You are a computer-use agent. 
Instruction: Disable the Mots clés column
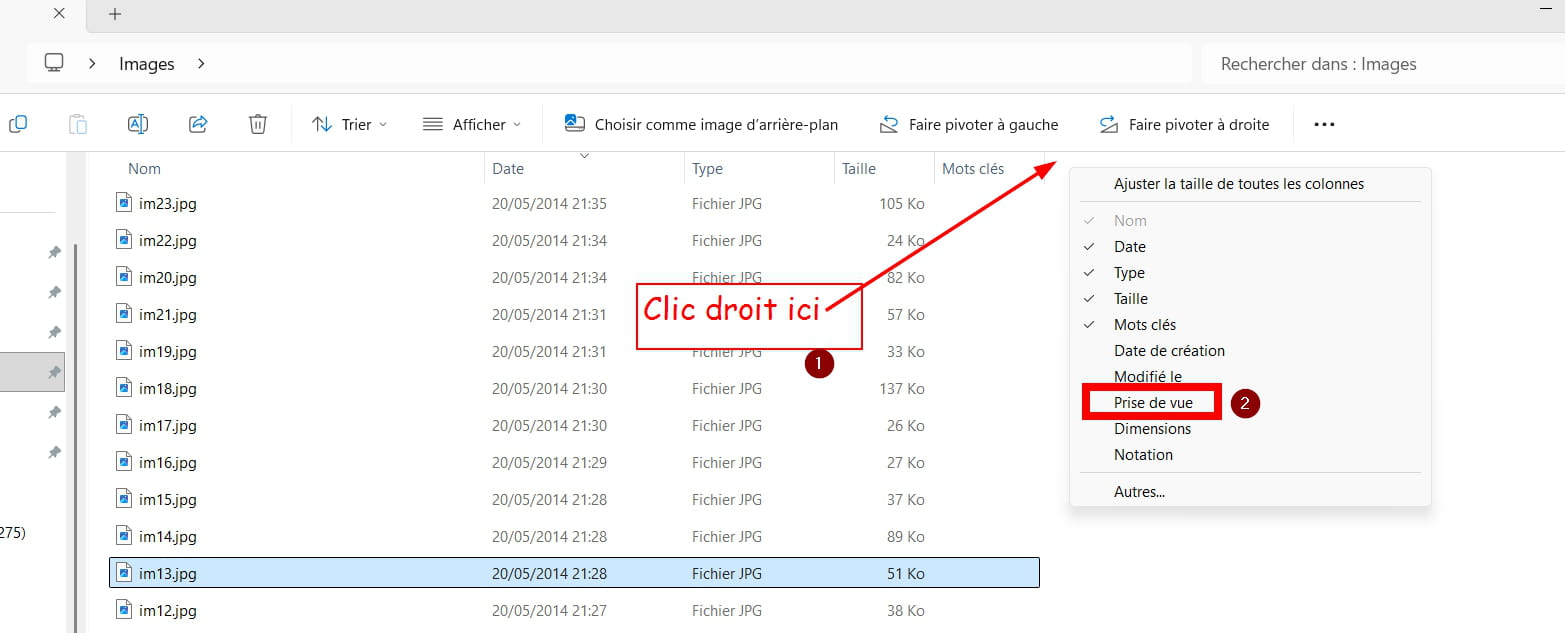click(x=1144, y=325)
